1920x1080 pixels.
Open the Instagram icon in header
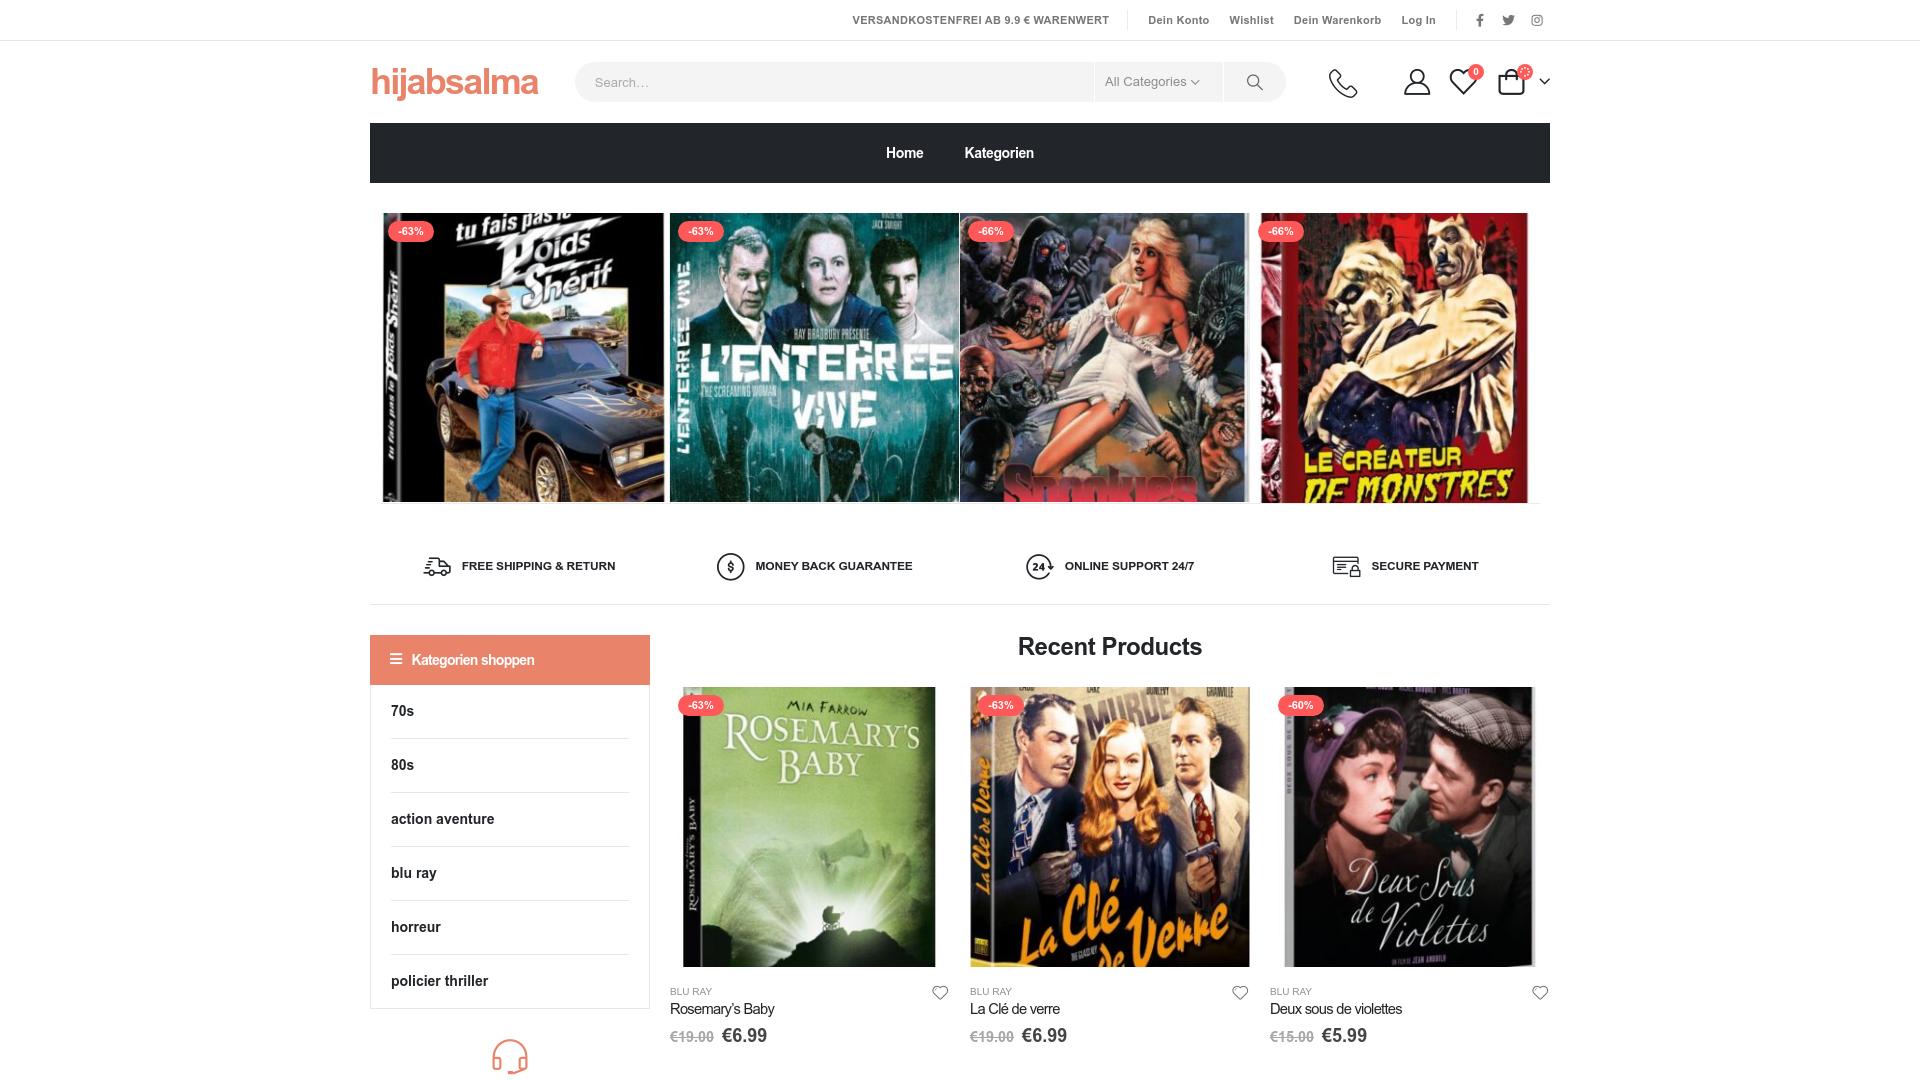(x=1537, y=20)
